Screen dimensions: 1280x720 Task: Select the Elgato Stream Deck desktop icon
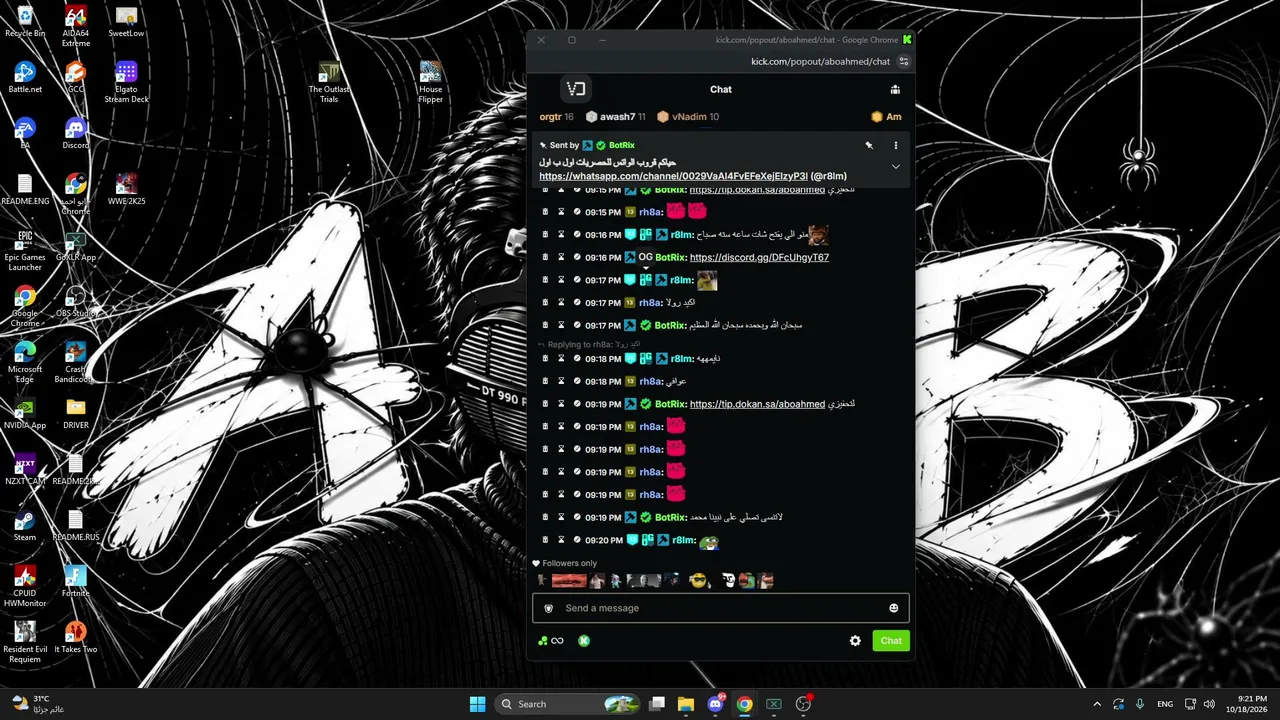(x=126, y=82)
